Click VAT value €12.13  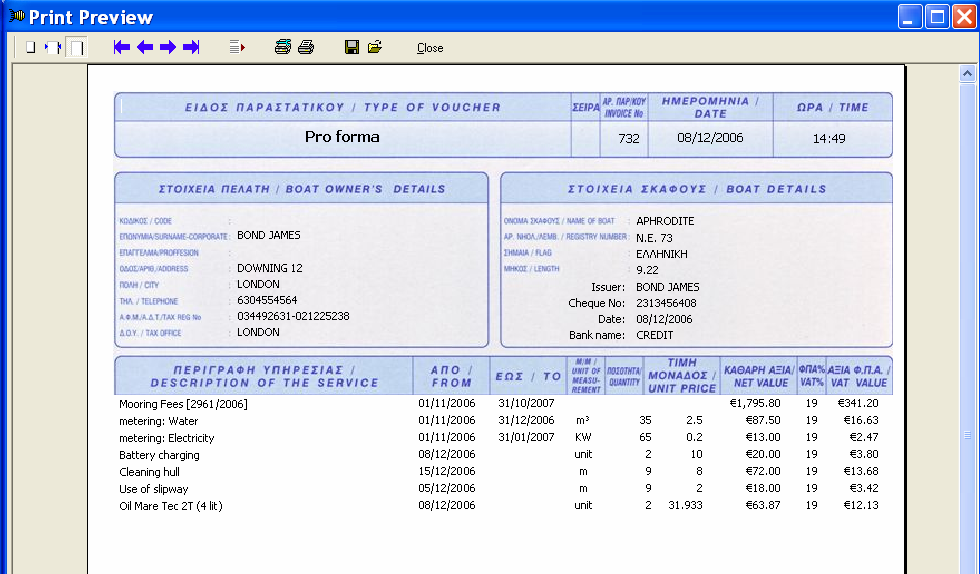point(861,505)
